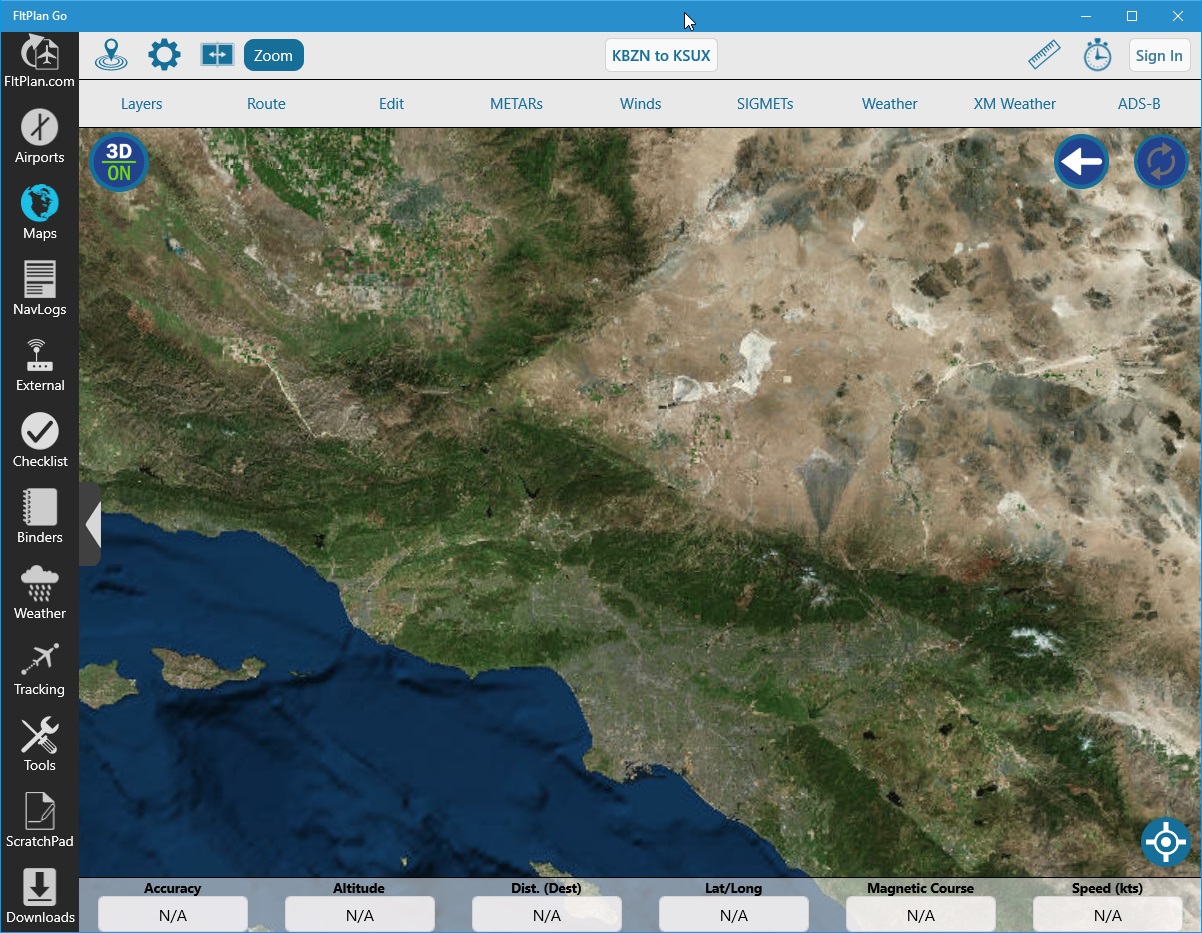Open Binders from the sidebar
Viewport: 1202px width, 933px height.
click(39, 517)
